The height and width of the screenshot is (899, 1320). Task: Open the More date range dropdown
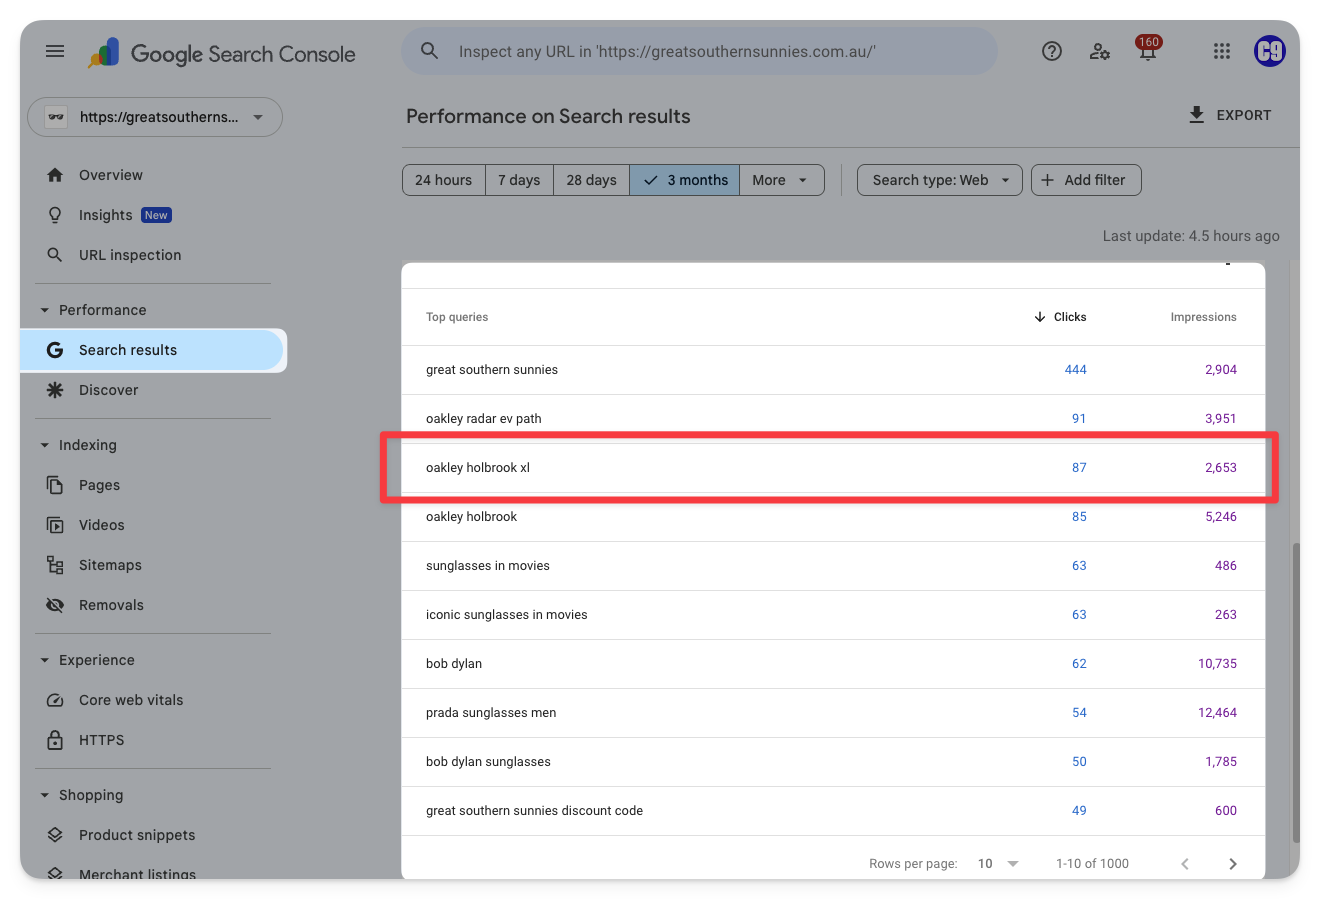pos(781,180)
